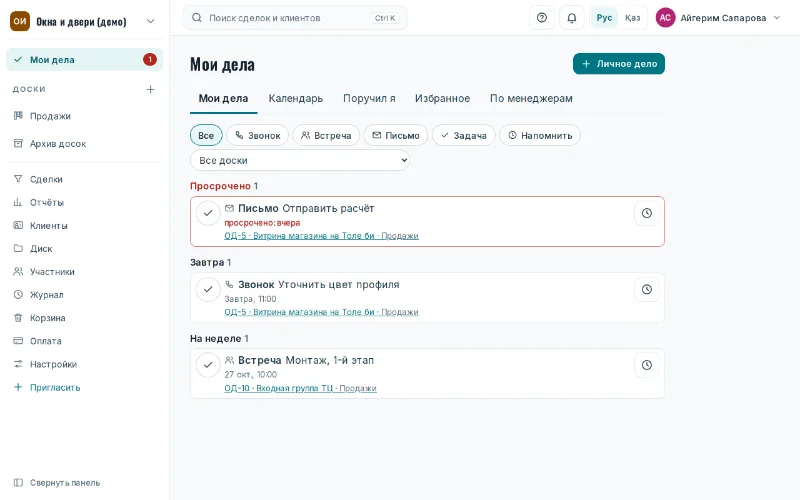Click the Окна и двери (демо) name
The width and height of the screenshot is (800, 500).
point(81,21)
